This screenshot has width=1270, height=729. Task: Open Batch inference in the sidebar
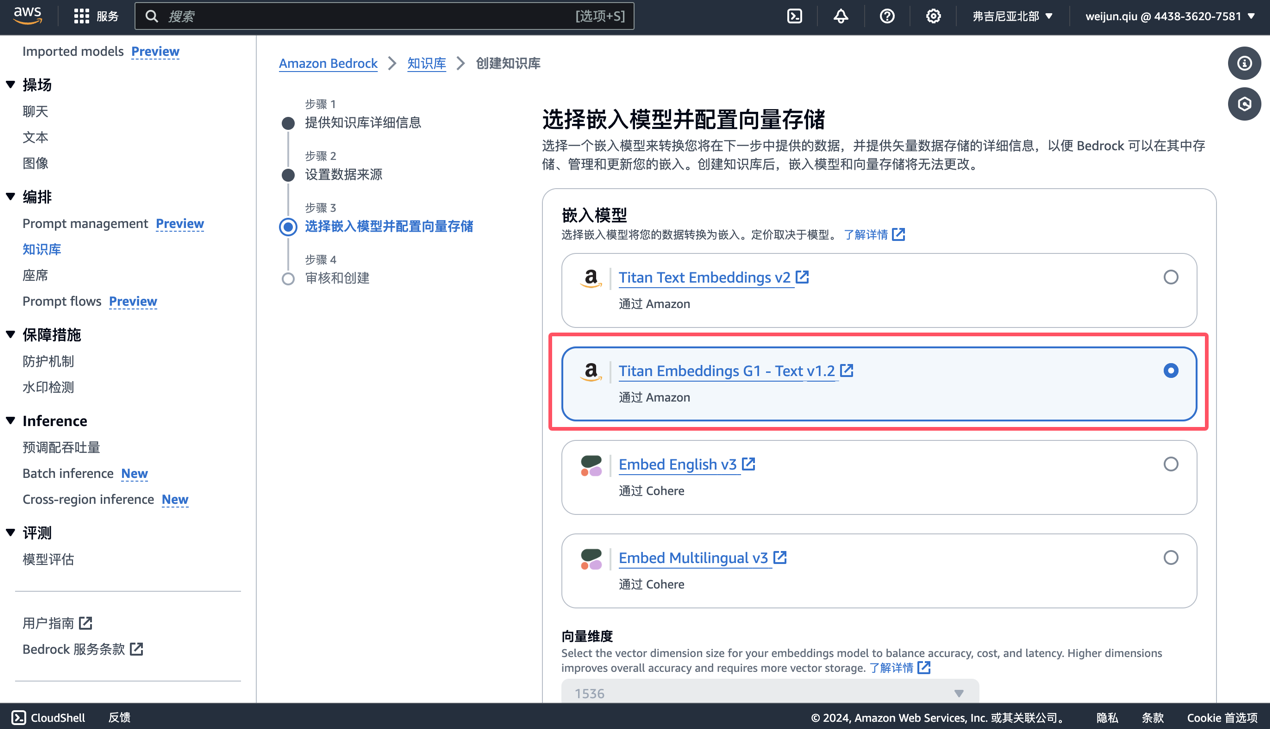coord(68,473)
